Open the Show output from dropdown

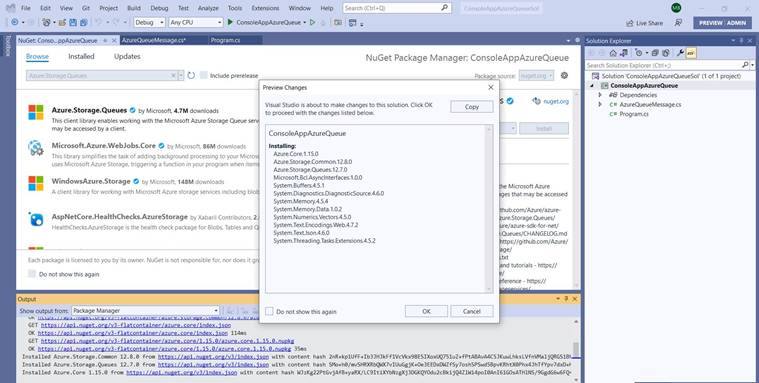pos(145,310)
